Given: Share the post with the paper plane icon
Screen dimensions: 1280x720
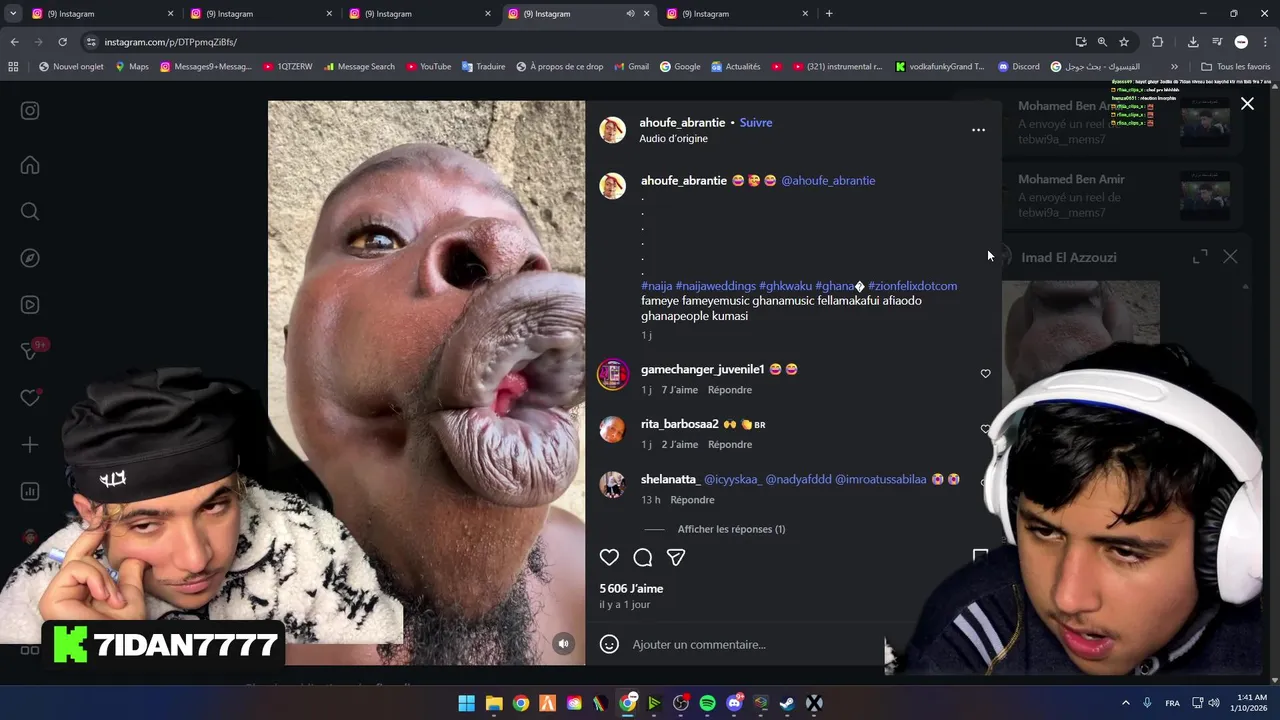Looking at the screenshot, I should 676,557.
